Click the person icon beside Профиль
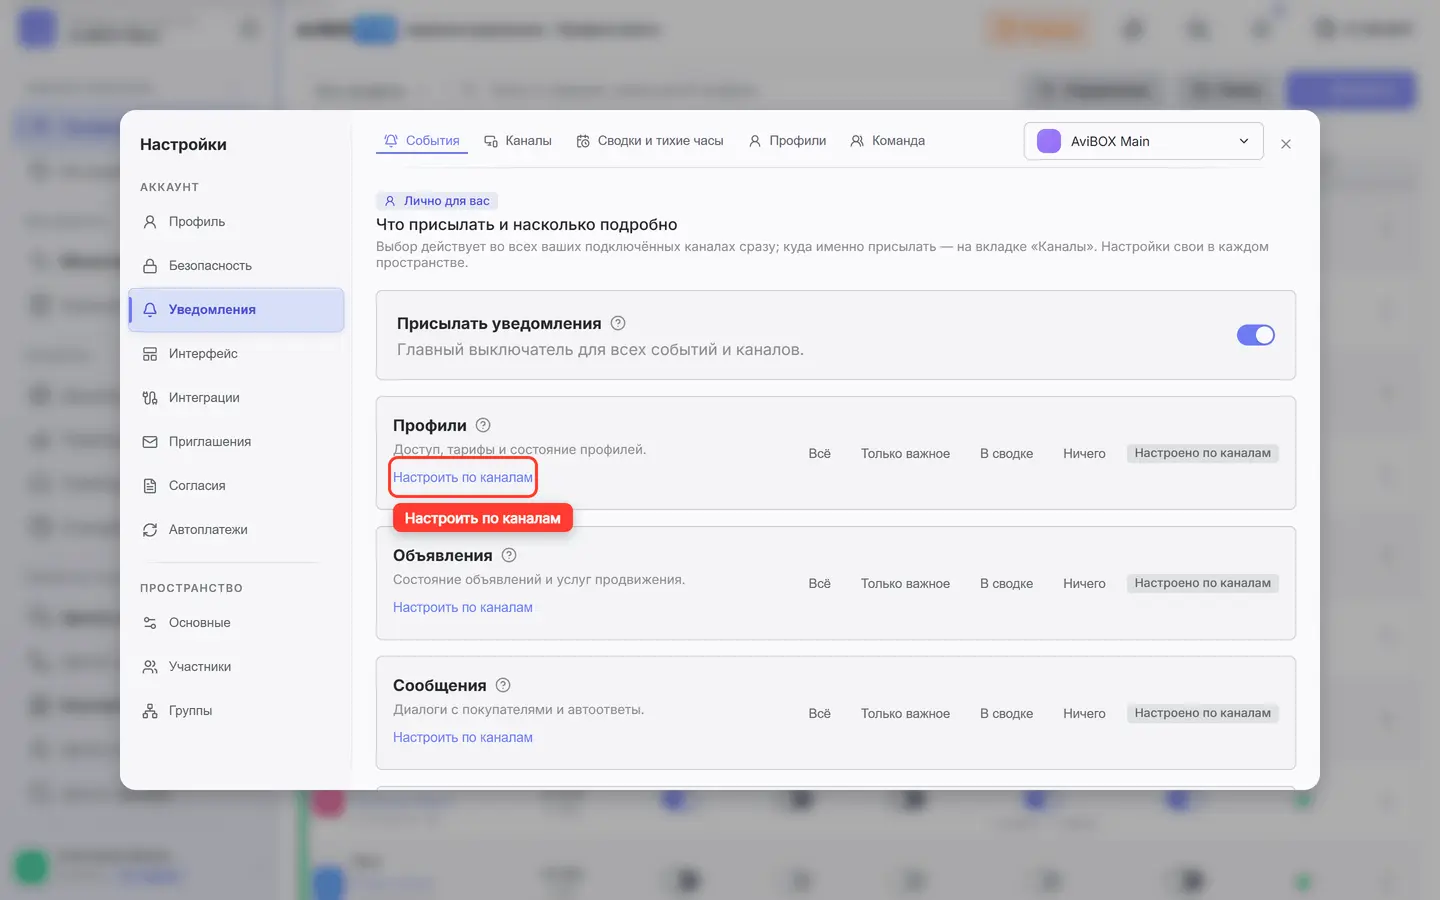 coord(150,222)
